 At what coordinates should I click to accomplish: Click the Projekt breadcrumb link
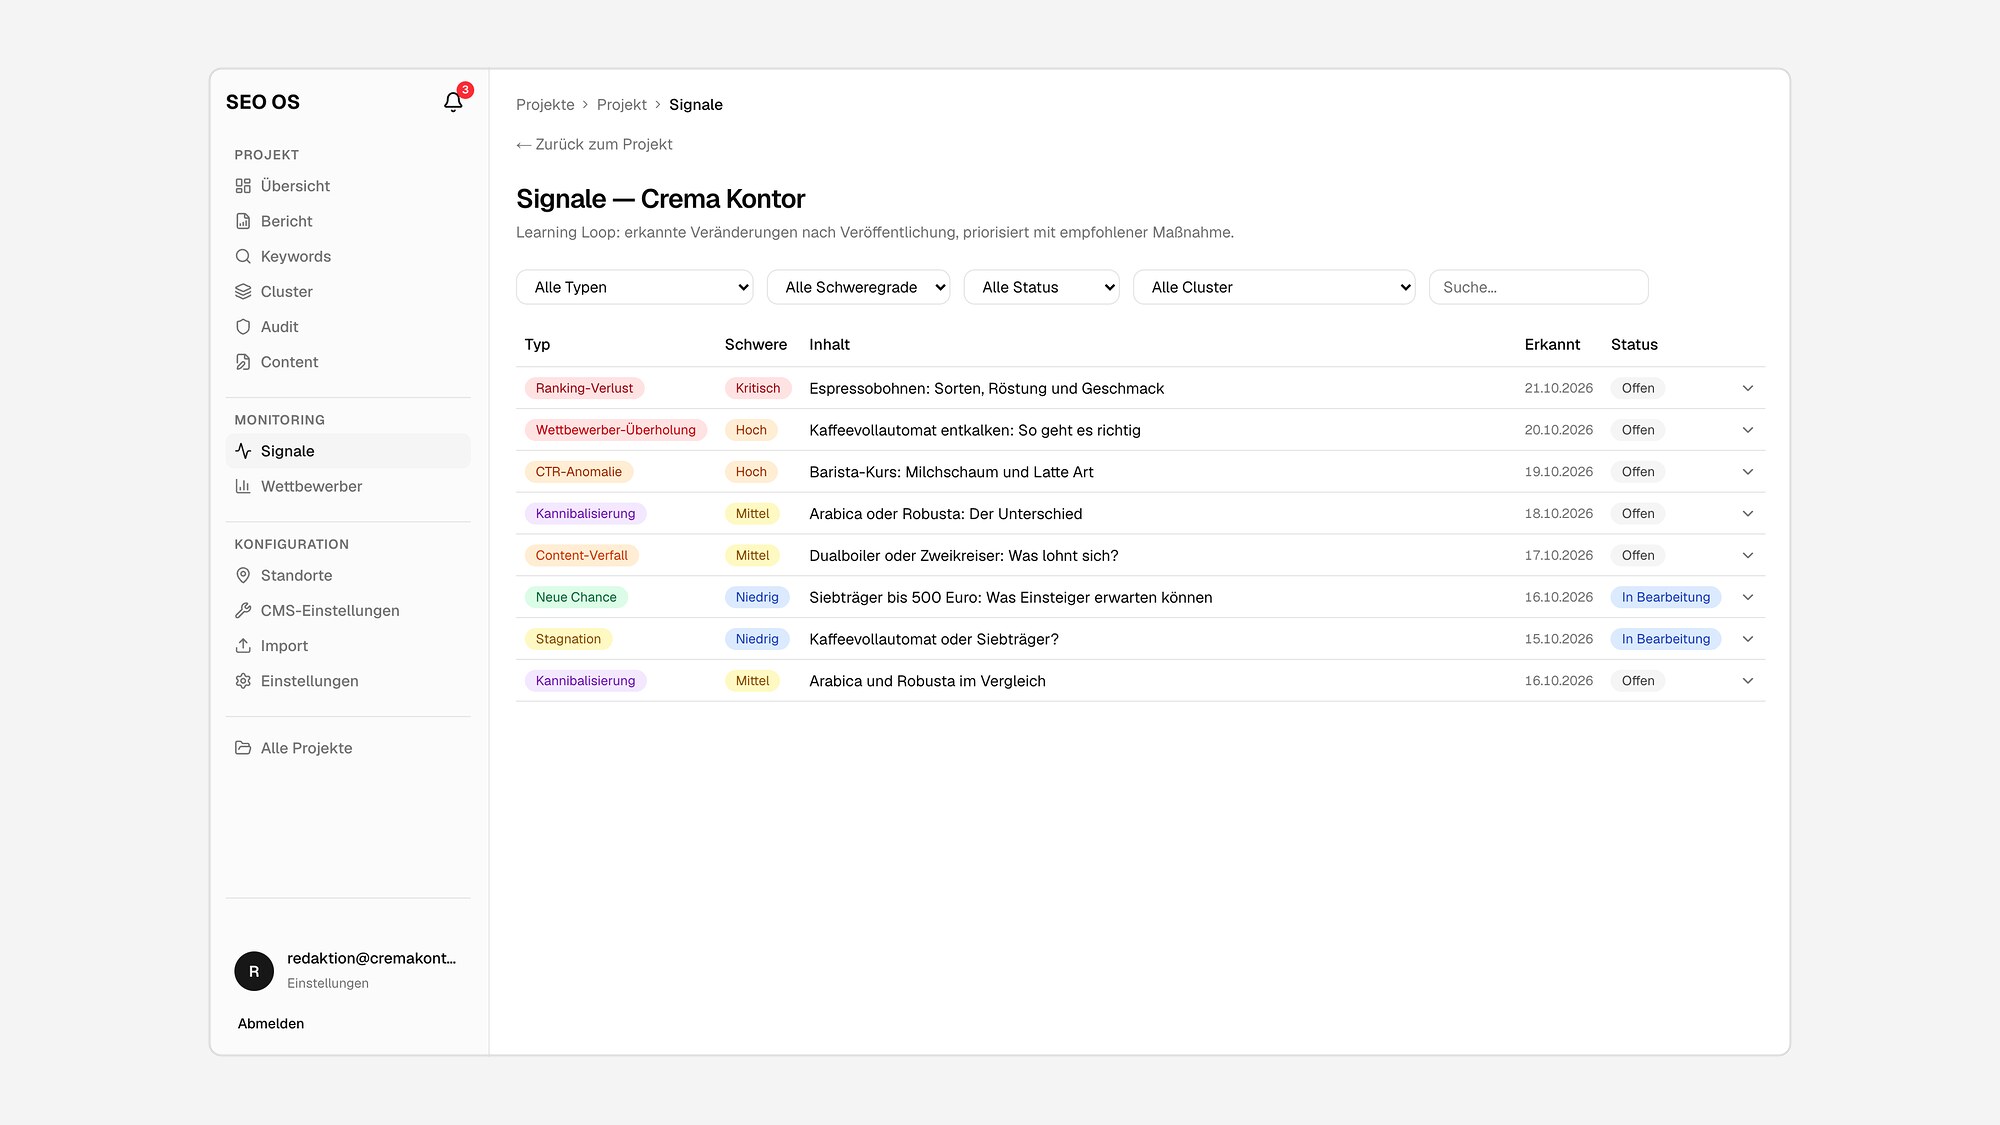pos(622,105)
